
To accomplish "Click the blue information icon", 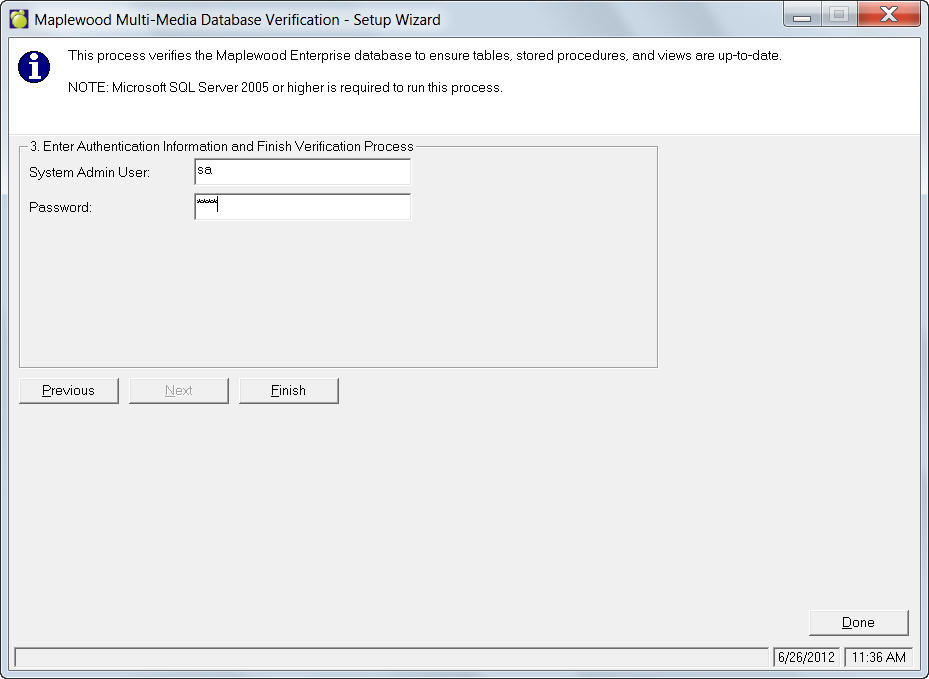I will coord(34,67).
